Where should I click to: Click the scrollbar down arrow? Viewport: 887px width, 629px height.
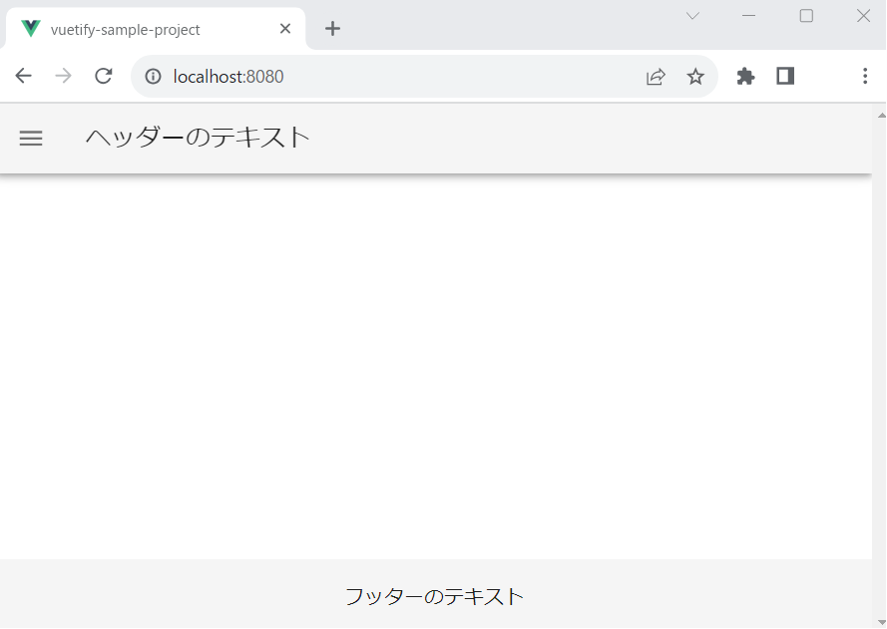(x=881, y=622)
